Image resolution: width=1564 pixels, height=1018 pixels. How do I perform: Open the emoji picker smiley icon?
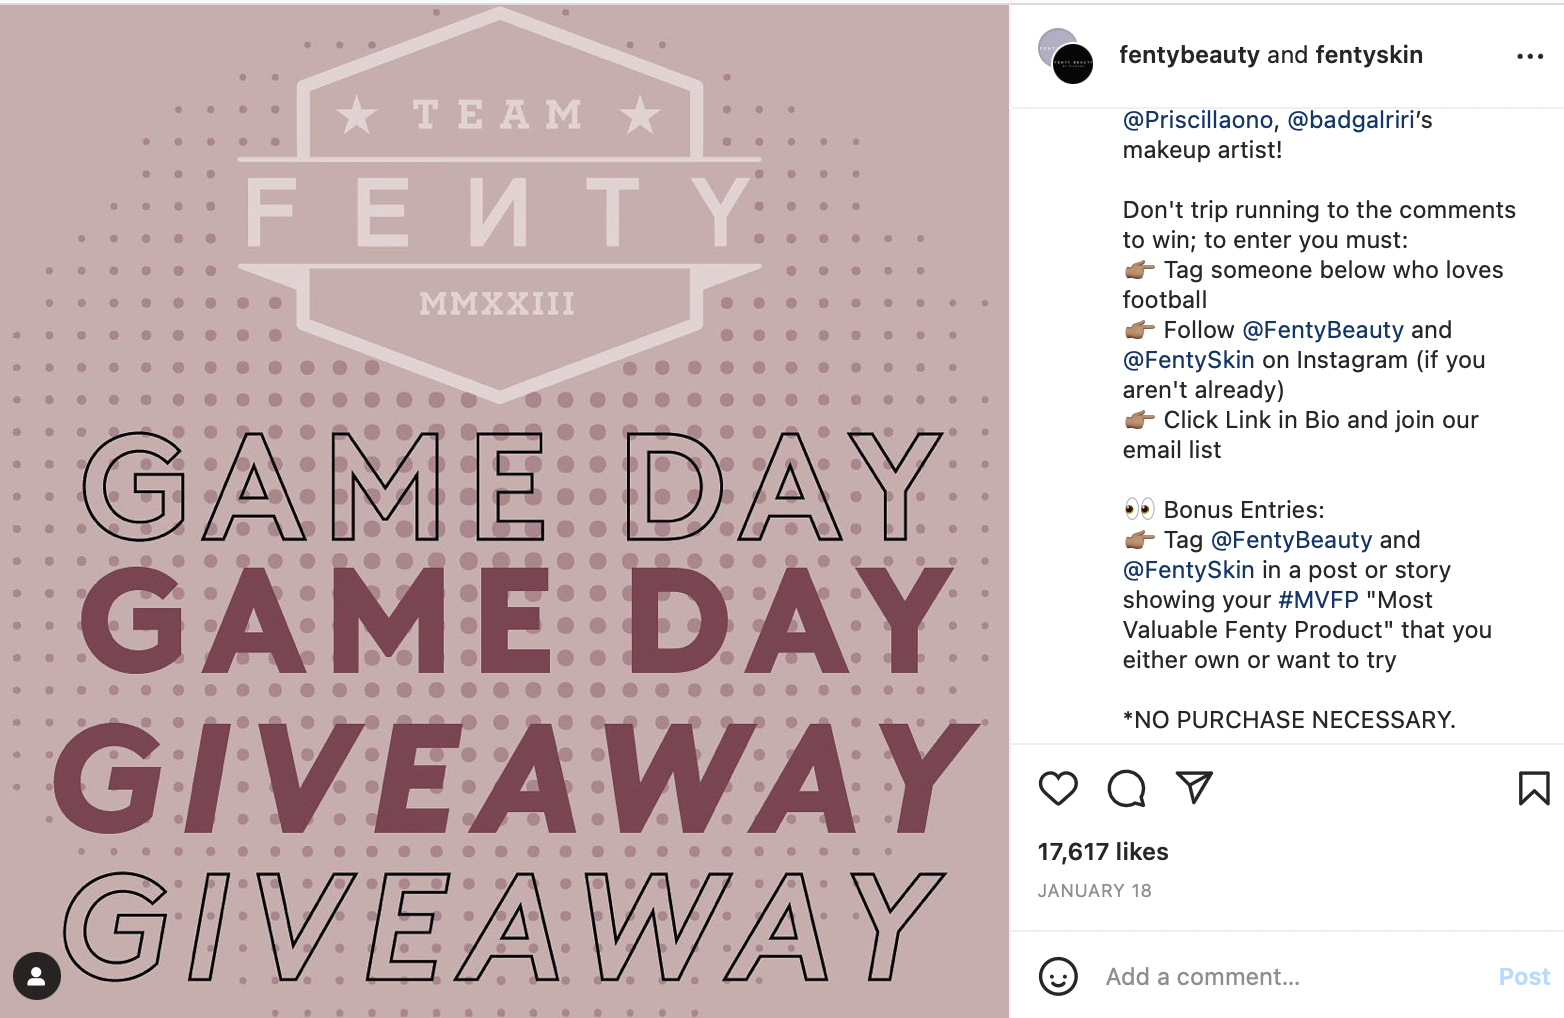tap(1058, 976)
